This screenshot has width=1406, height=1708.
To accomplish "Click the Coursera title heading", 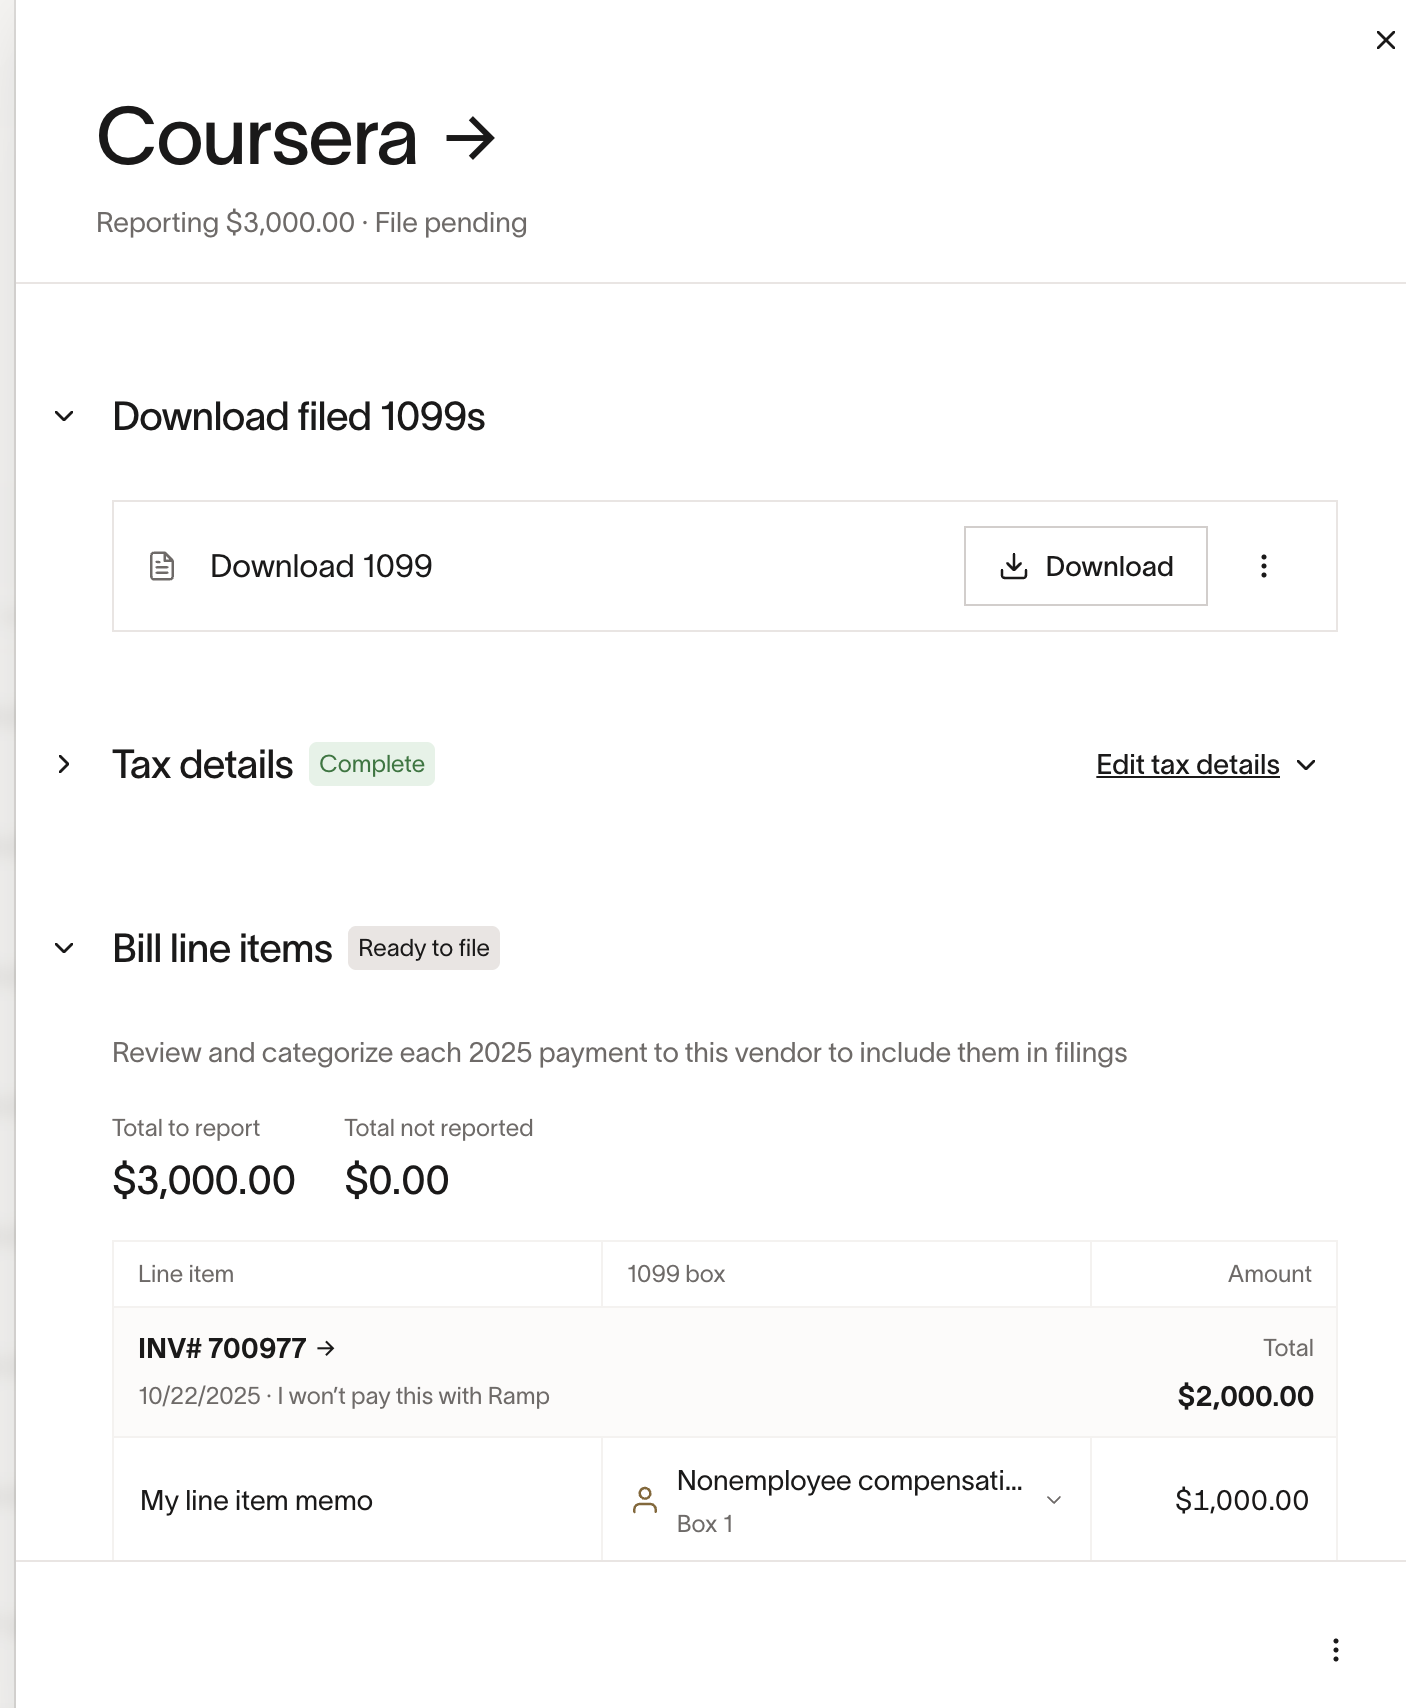I will (x=257, y=138).
